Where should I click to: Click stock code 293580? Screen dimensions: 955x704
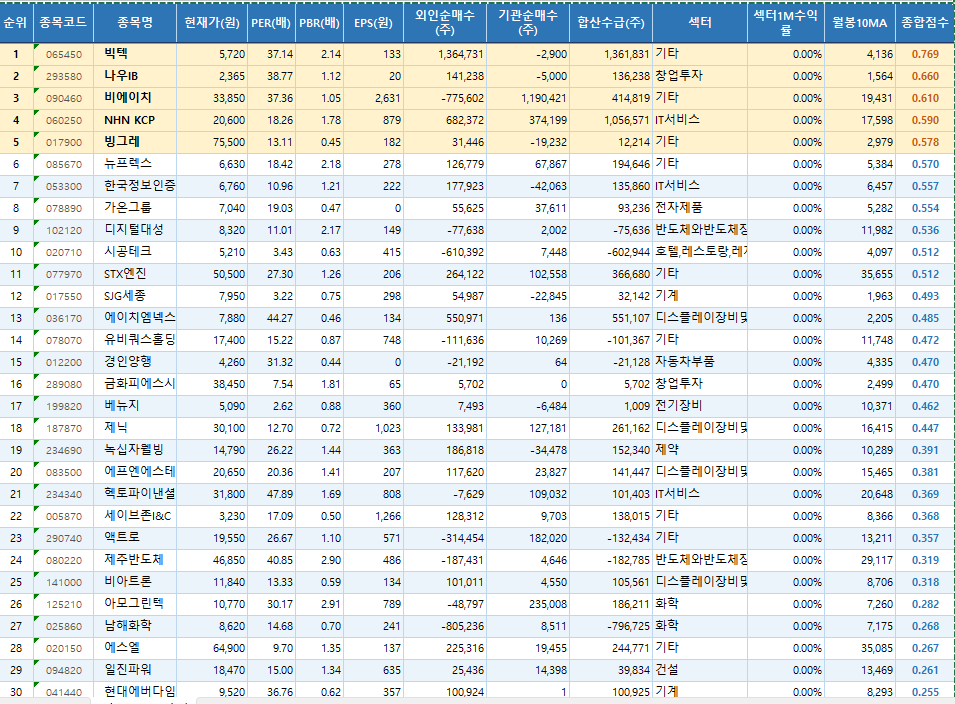64,76
